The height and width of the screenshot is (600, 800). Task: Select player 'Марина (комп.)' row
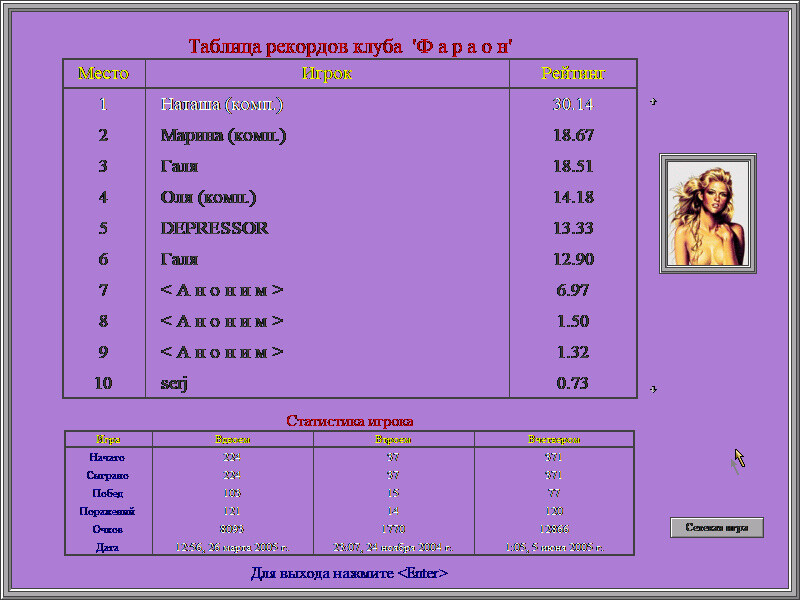click(x=223, y=135)
